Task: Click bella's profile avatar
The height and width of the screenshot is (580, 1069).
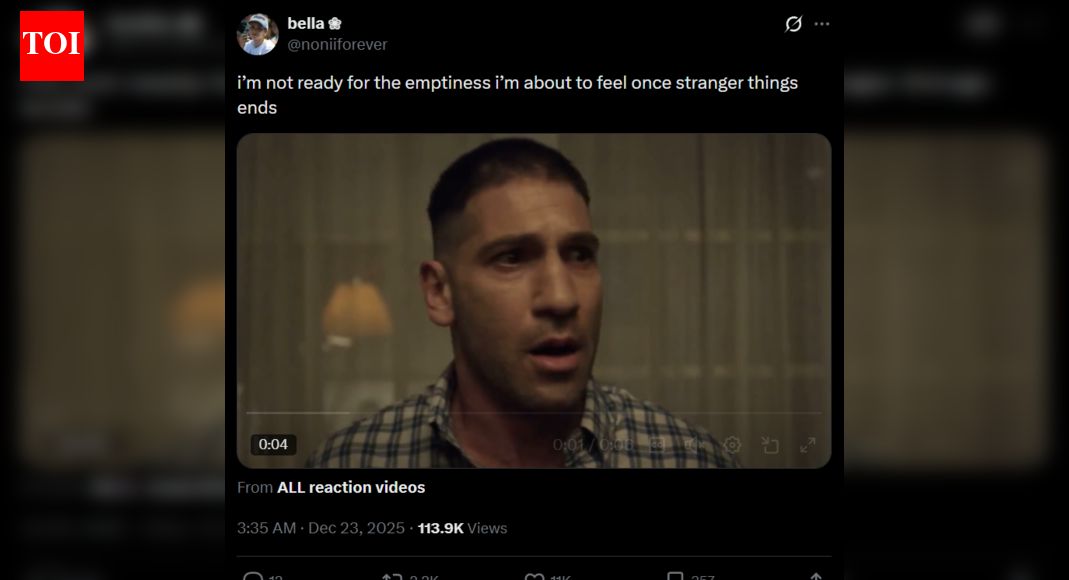Action: [x=257, y=34]
